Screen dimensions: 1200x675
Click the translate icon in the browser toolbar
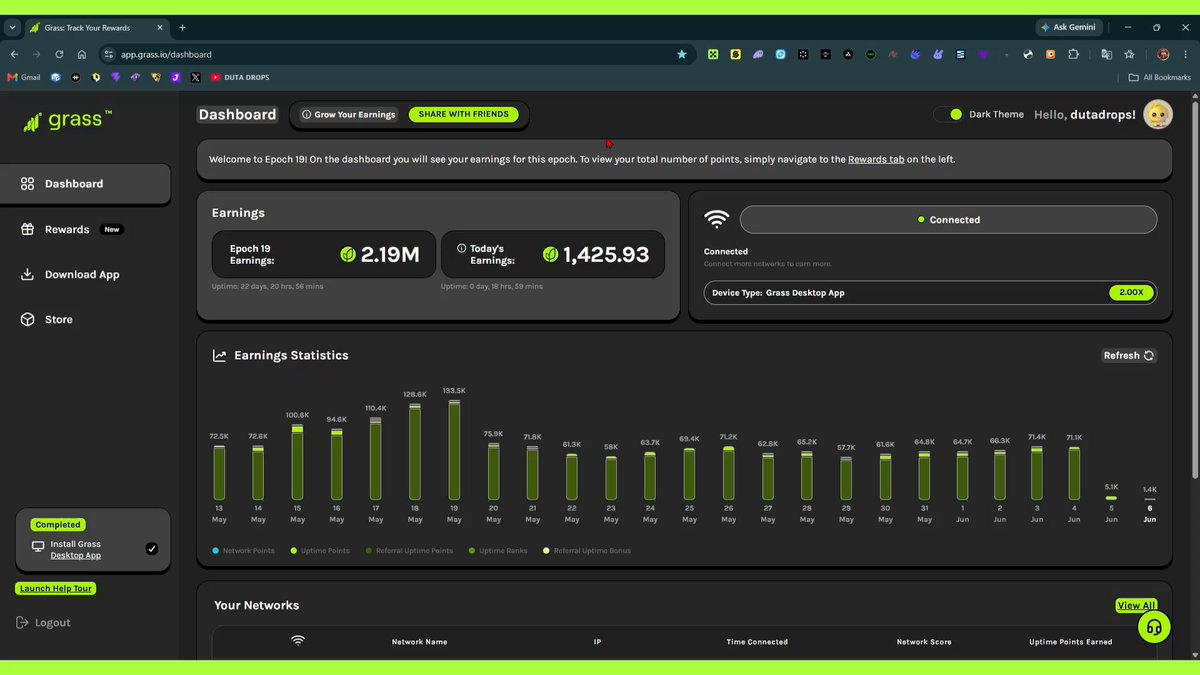point(1106,54)
